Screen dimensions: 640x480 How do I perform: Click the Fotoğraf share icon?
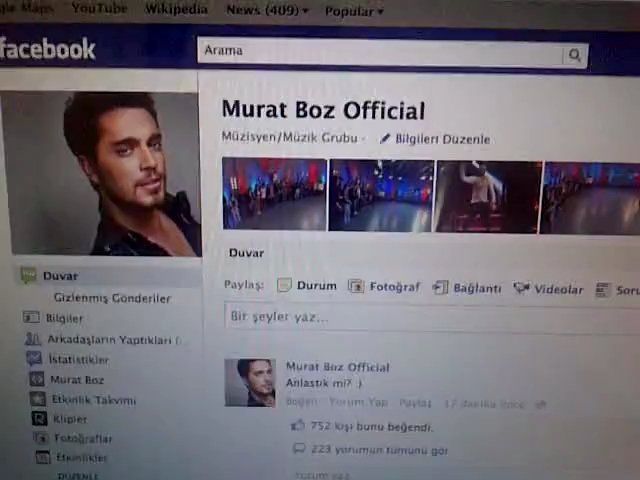356,286
